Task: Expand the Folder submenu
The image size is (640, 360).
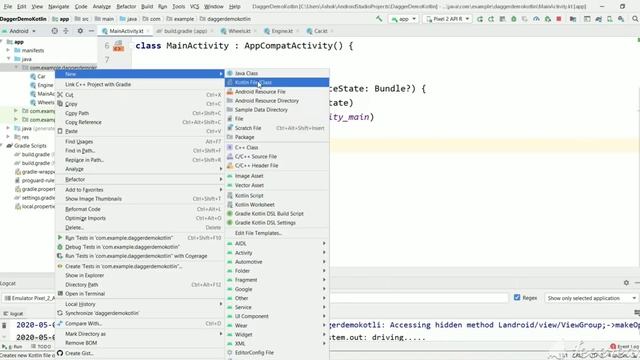Action: [277, 271]
